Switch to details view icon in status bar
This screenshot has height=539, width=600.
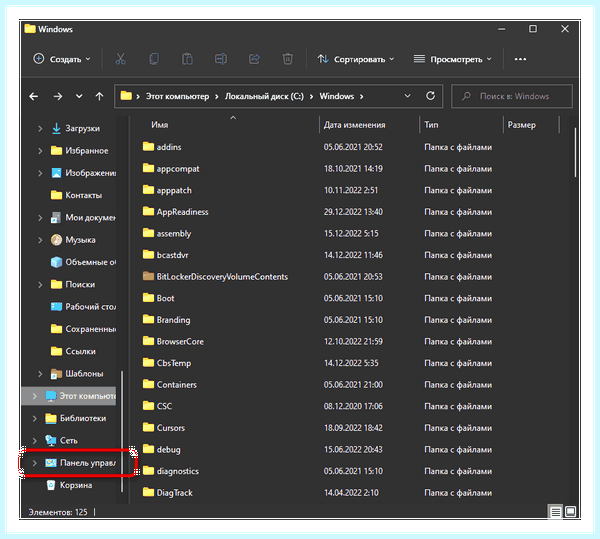556,511
